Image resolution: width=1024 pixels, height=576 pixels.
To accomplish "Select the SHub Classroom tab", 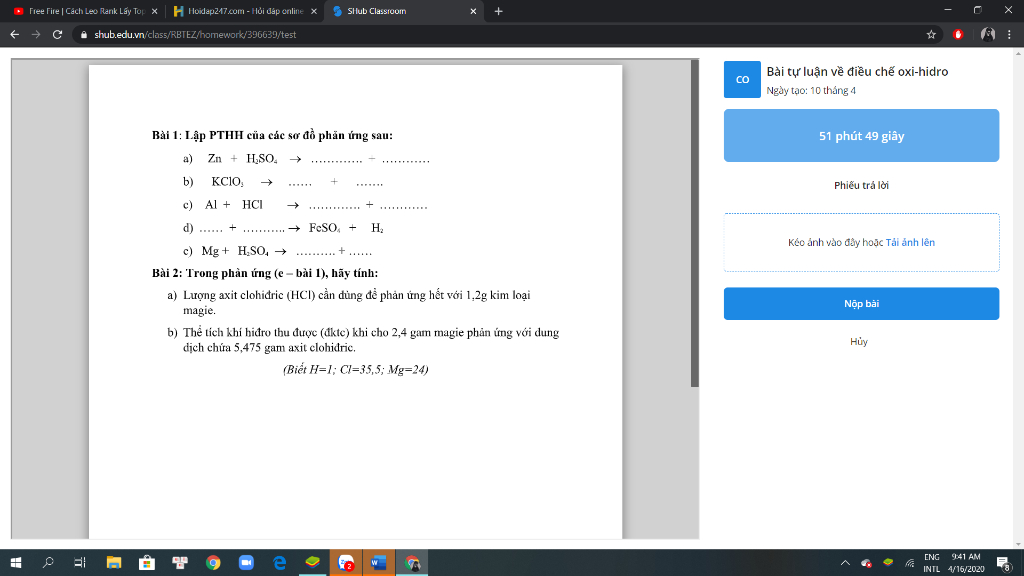I will click(x=404, y=11).
